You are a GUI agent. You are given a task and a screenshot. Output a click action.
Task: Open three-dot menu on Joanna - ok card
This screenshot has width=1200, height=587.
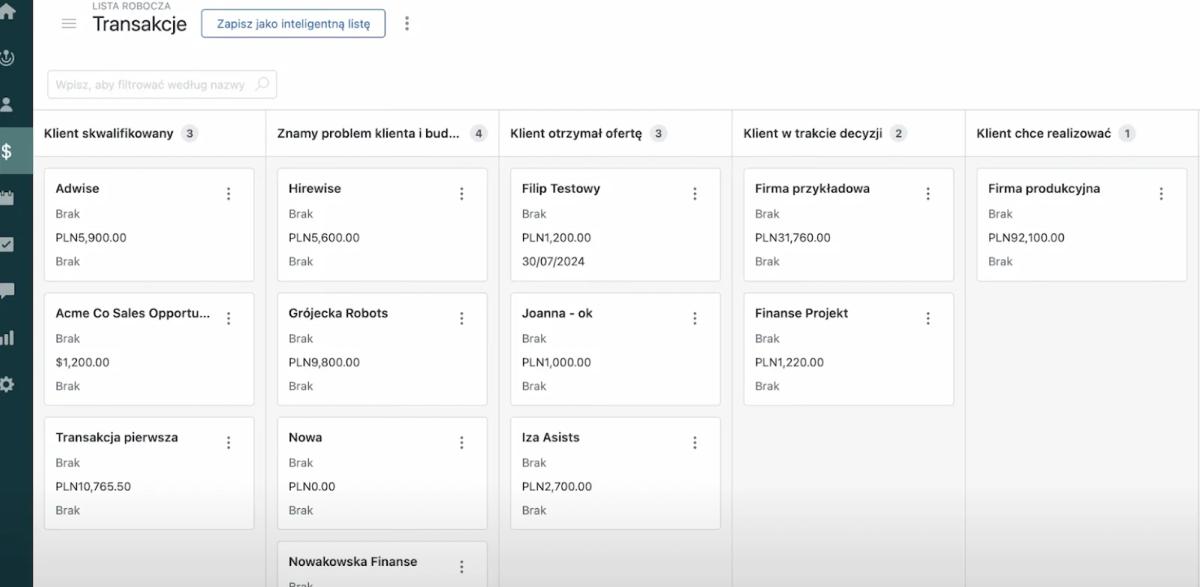tap(695, 318)
